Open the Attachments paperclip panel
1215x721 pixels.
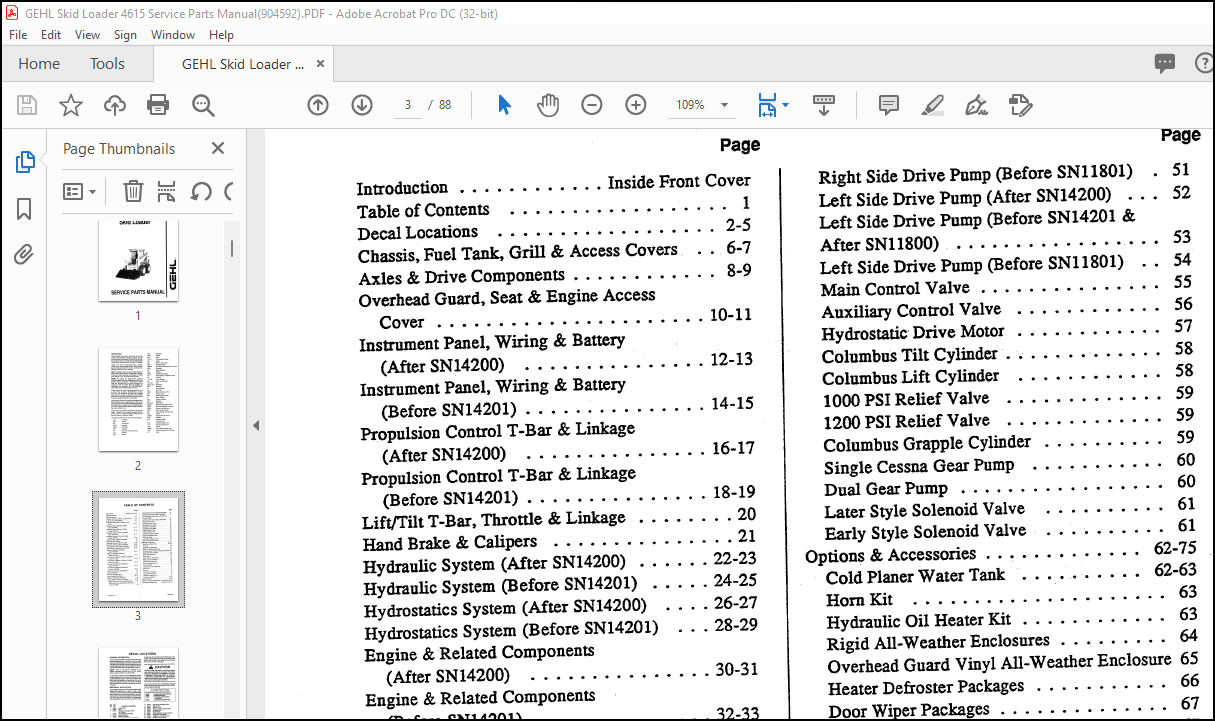pos(25,255)
